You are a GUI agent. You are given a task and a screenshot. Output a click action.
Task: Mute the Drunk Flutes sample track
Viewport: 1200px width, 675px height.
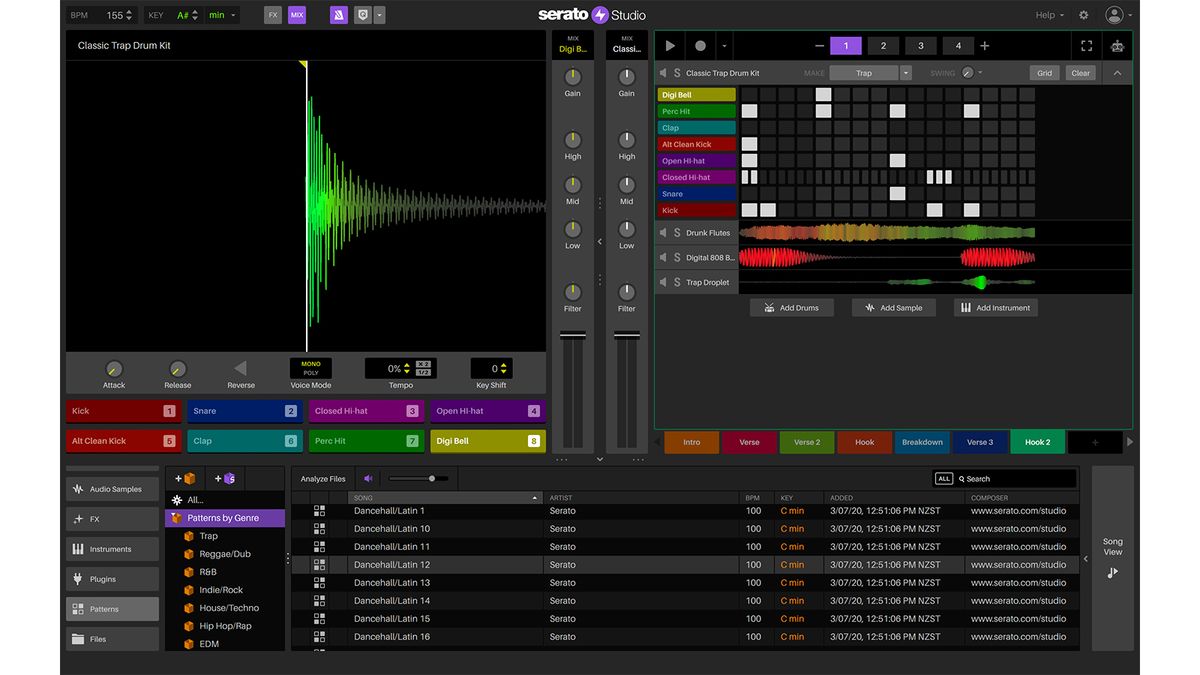pos(662,232)
